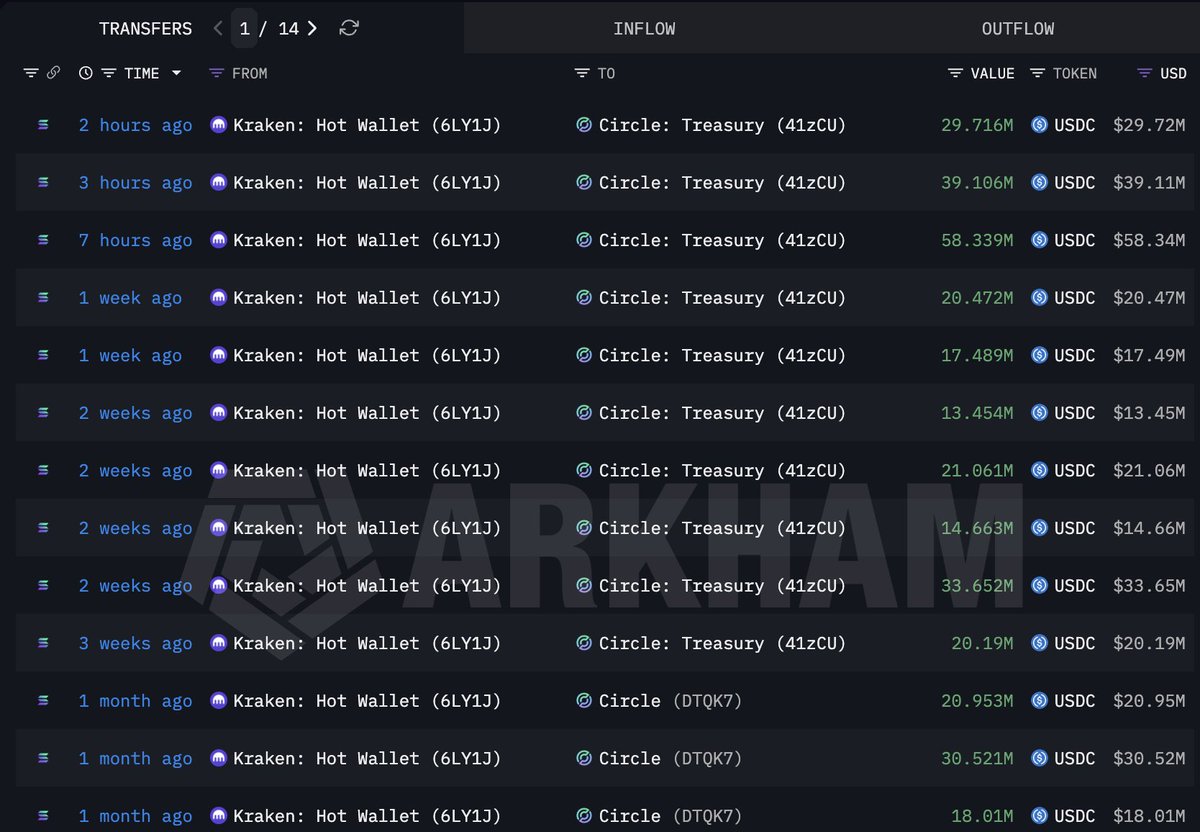Go to previous transfers page
The width and height of the screenshot is (1200, 832).
coord(218,29)
